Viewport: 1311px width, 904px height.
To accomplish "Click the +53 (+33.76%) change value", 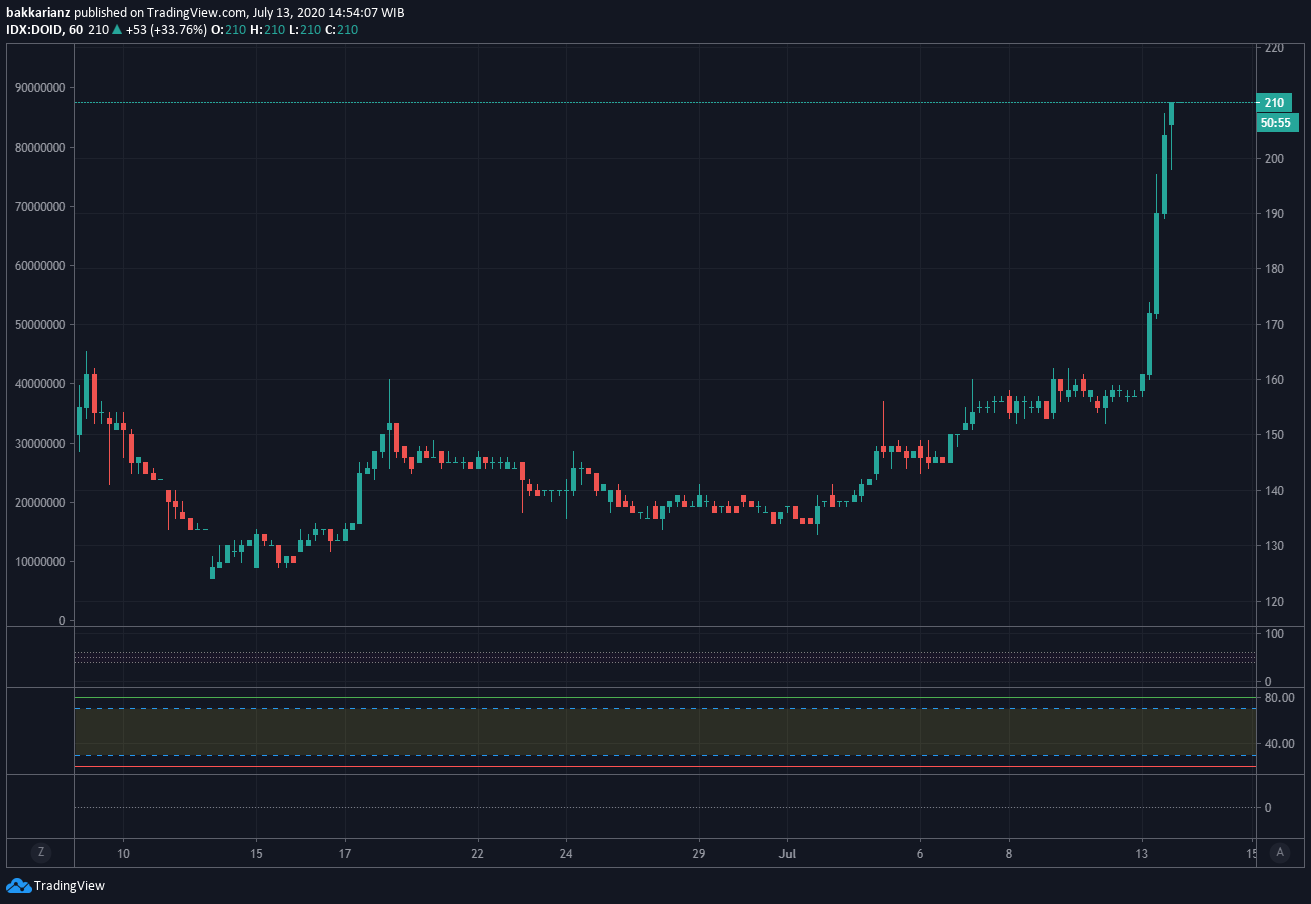I will [165, 29].
